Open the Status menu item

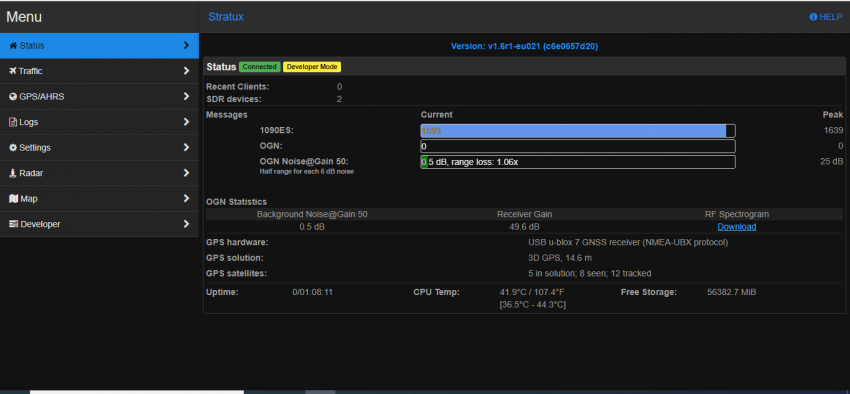pyautogui.click(x=99, y=46)
